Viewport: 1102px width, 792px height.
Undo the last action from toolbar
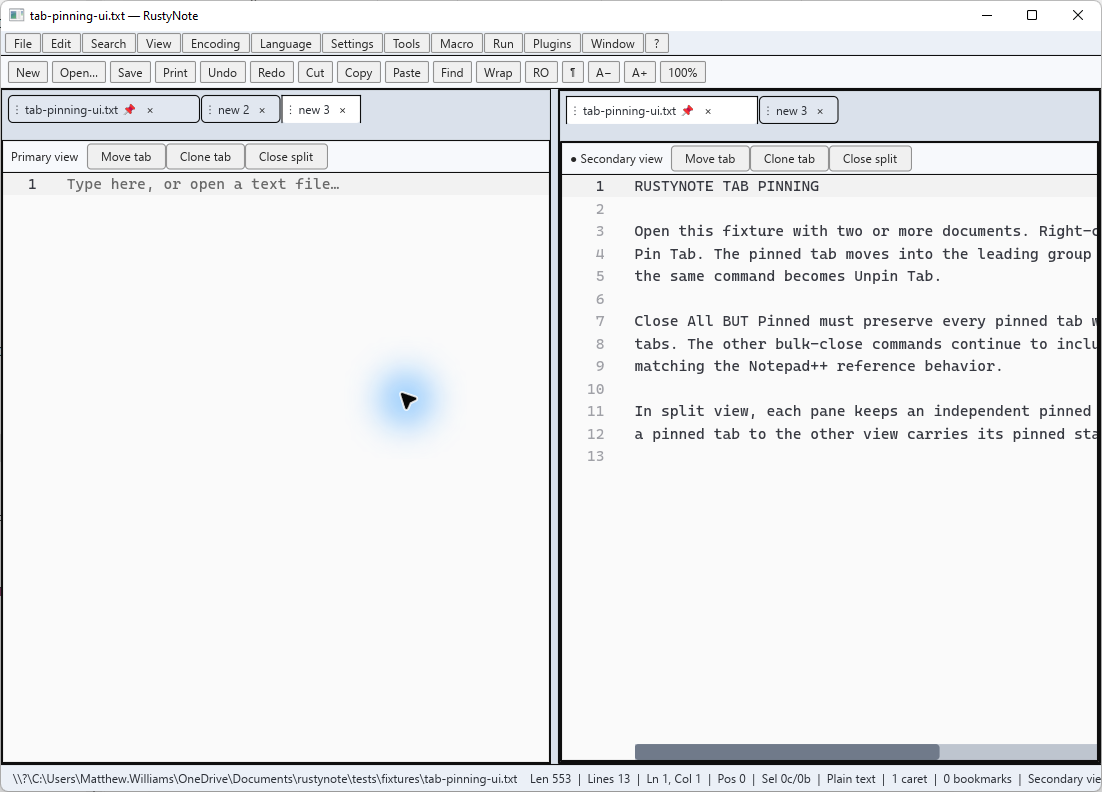coord(222,72)
